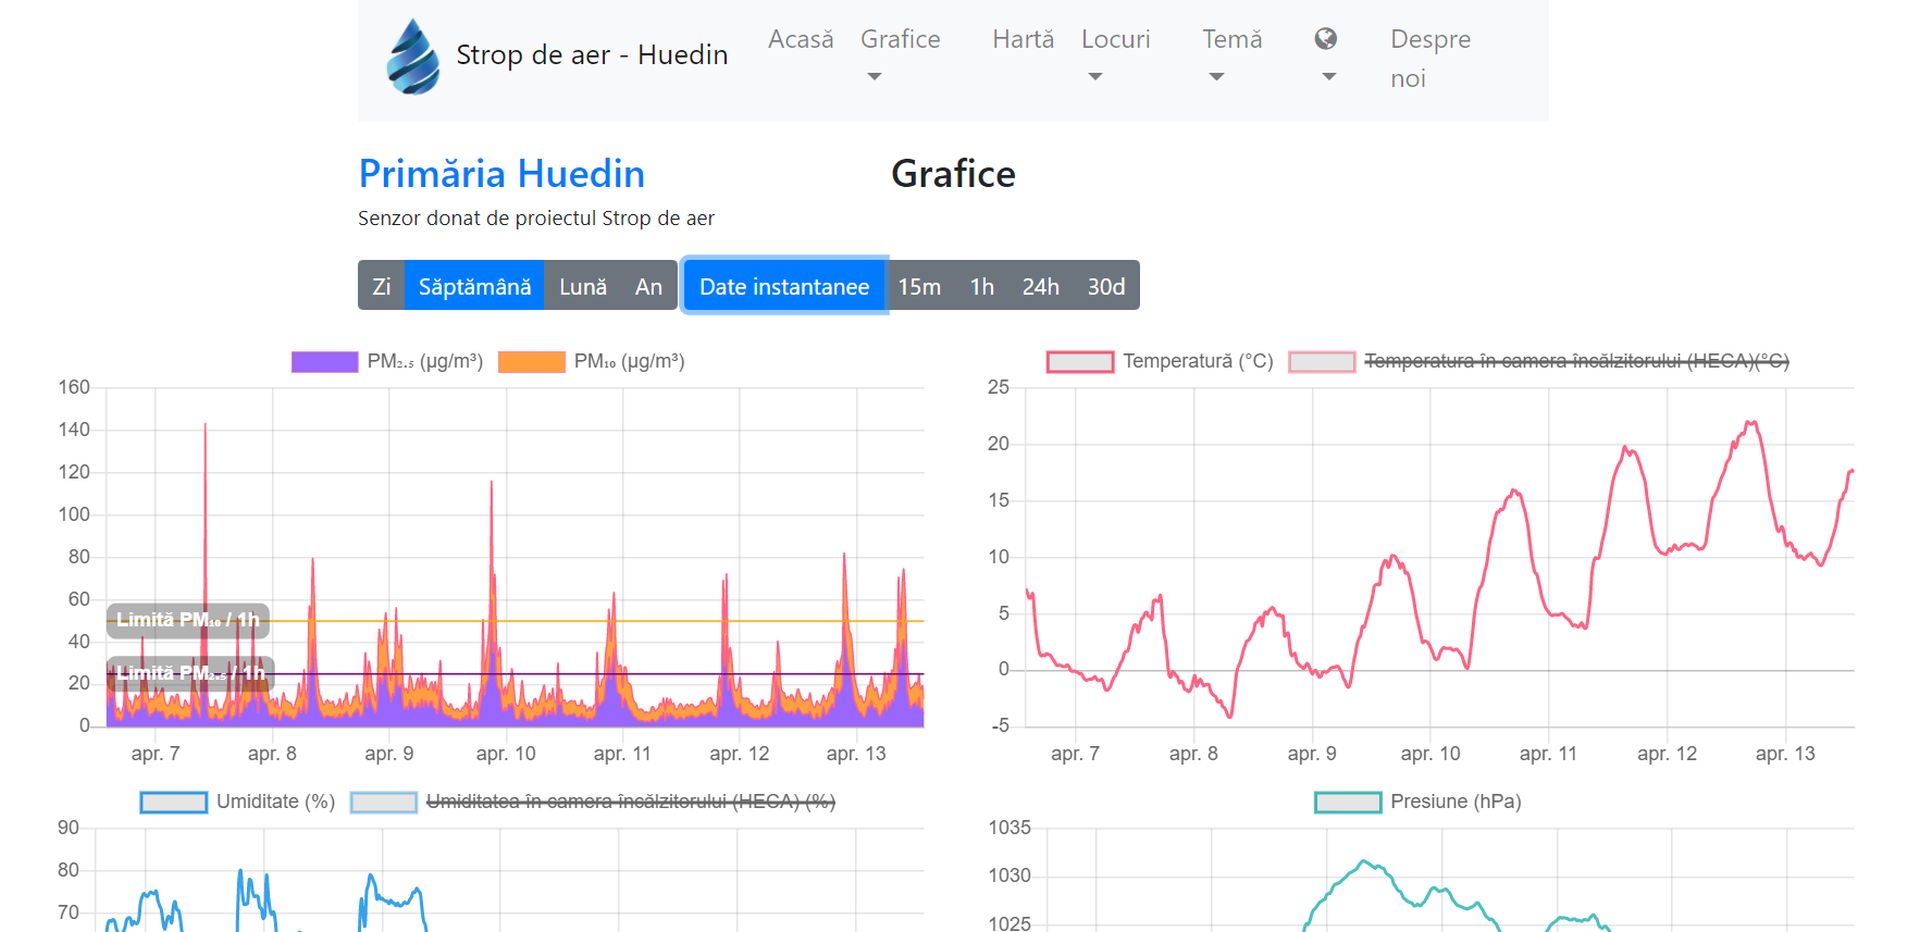The width and height of the screenshot is (1920, 932).
Task: Select the Săptămână time range
Action: [x=475, y=286]
